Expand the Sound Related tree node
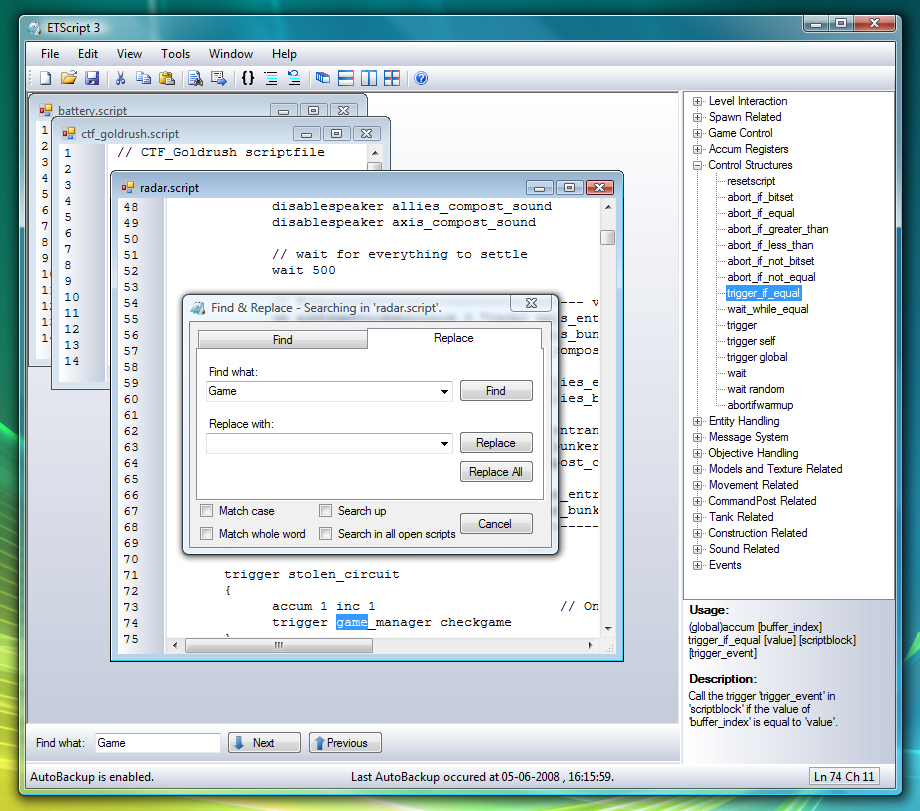This screenshot has height=811, width=920. (x=697, y=549)
